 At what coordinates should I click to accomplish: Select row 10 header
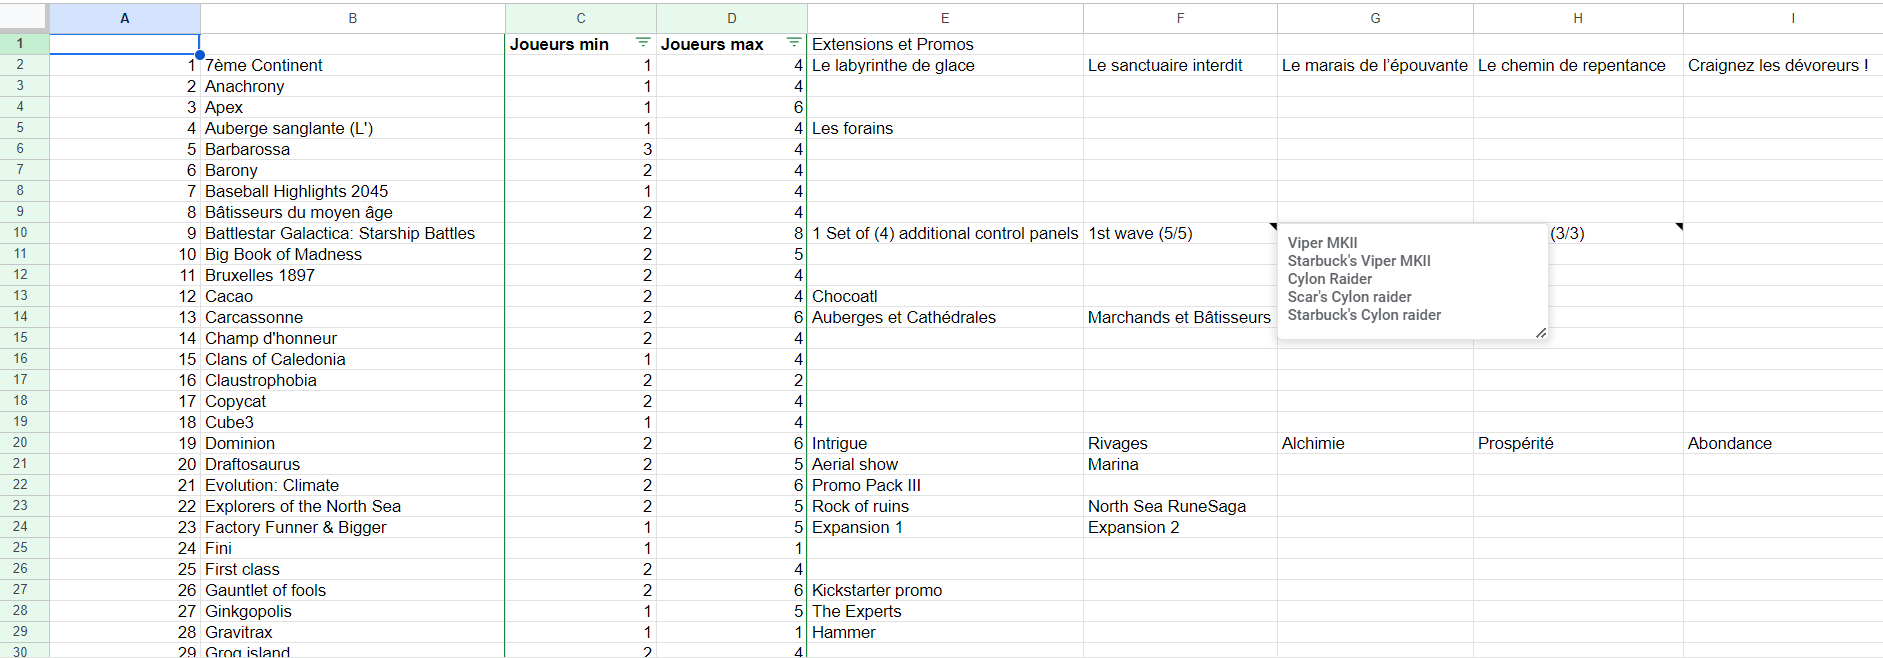[x=20, y=233]
